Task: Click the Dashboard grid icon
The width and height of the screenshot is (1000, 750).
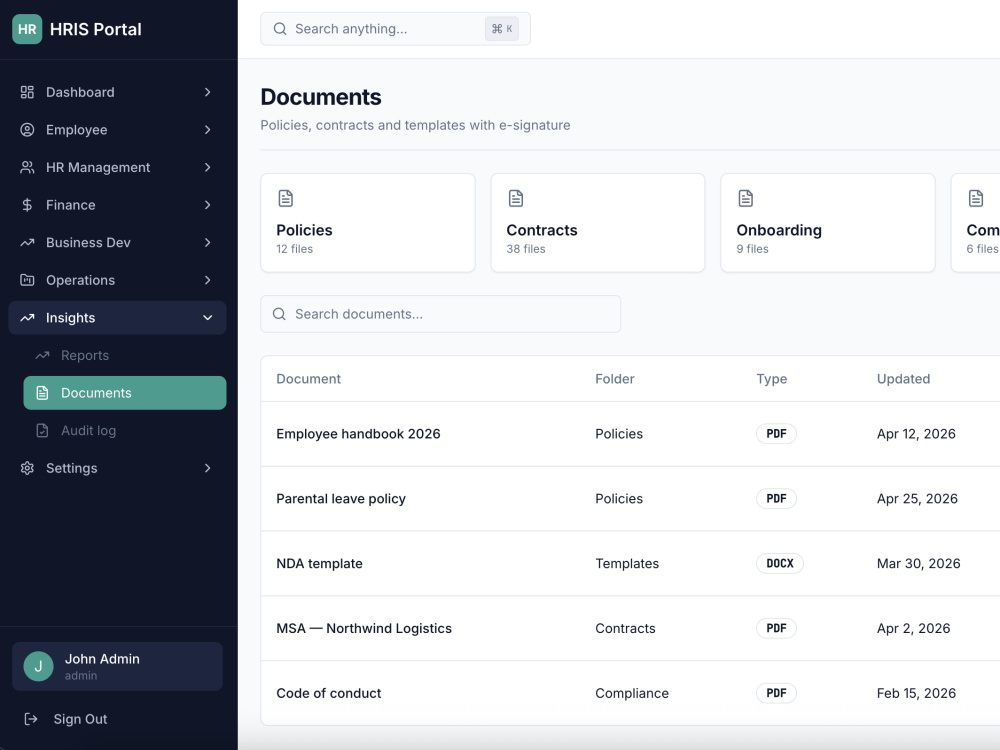Action: 27,92
